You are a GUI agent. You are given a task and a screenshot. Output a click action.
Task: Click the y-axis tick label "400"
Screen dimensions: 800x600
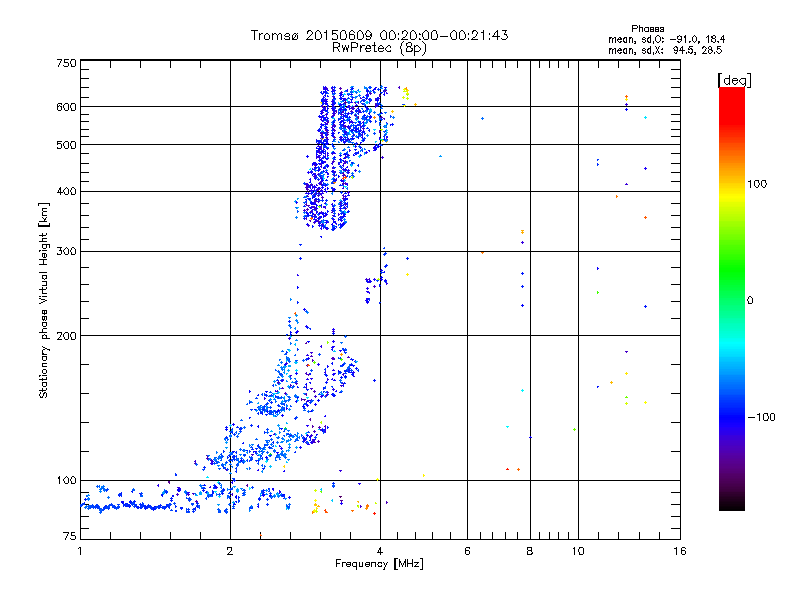click(67, 192)
